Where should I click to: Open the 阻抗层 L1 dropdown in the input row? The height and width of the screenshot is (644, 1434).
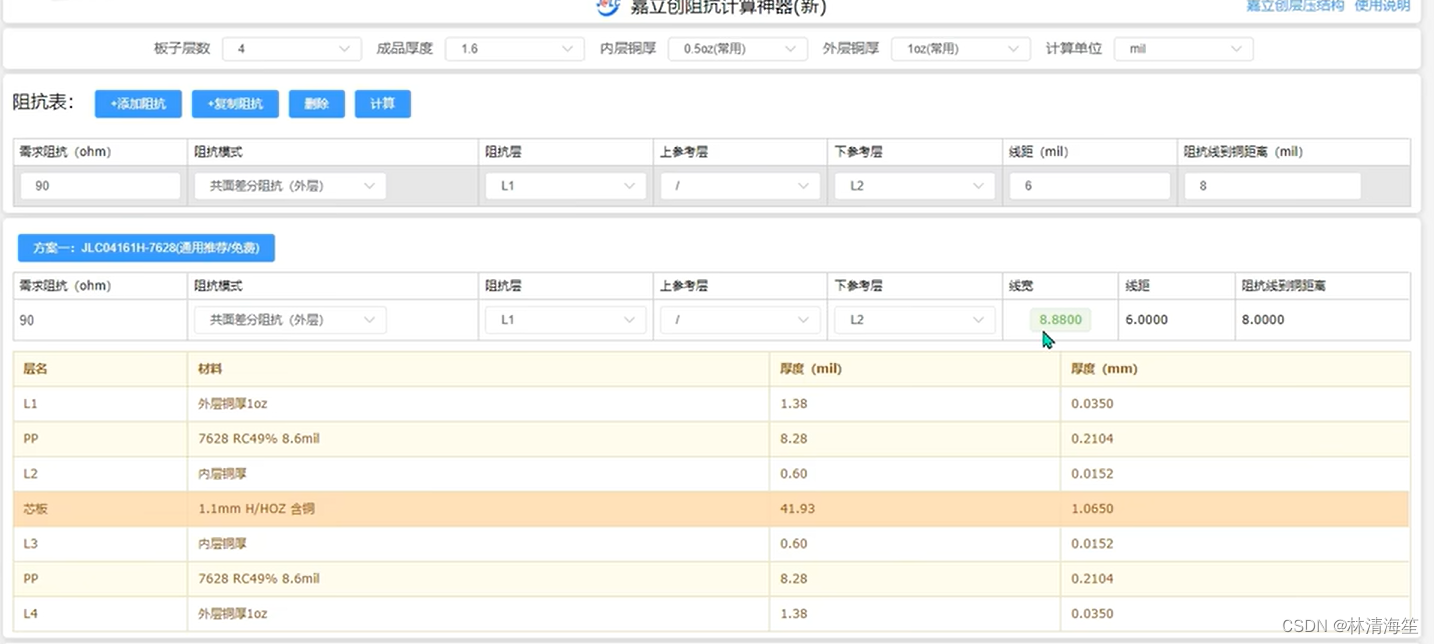(x=566, y=186)
